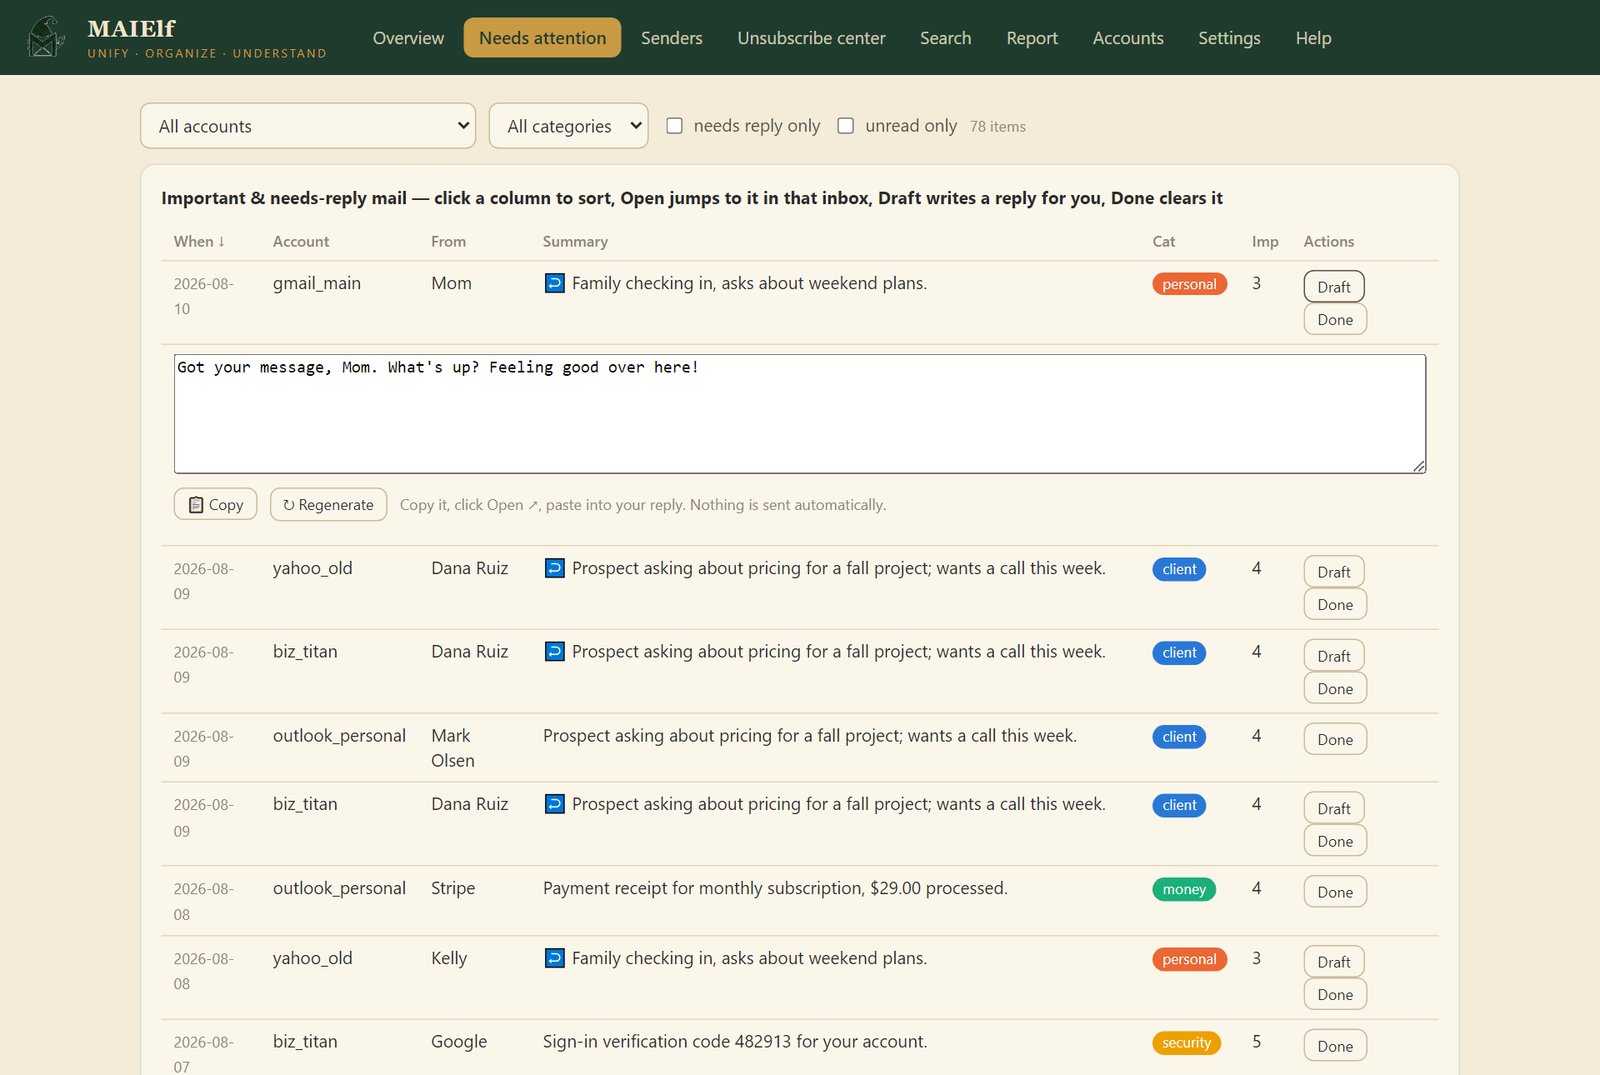Screen dimensions: 1600x1075
Task: Click the gmail_main account cell
Action: tap(317, 283)
